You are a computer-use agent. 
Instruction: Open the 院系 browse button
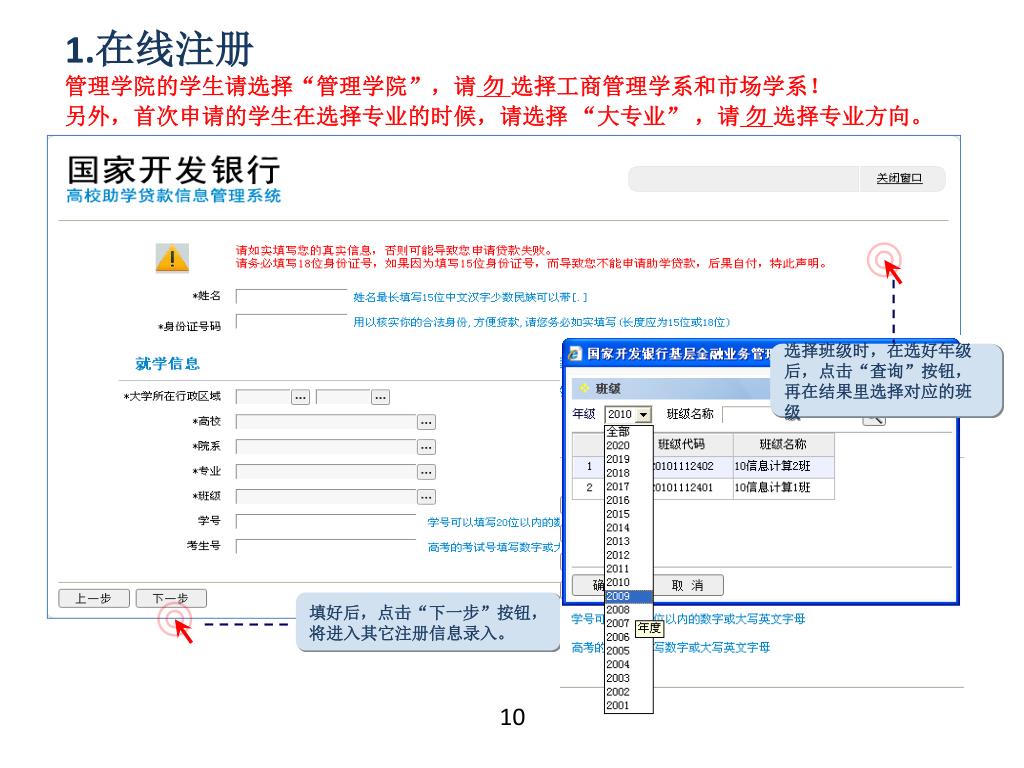click(x=426, y=447)
